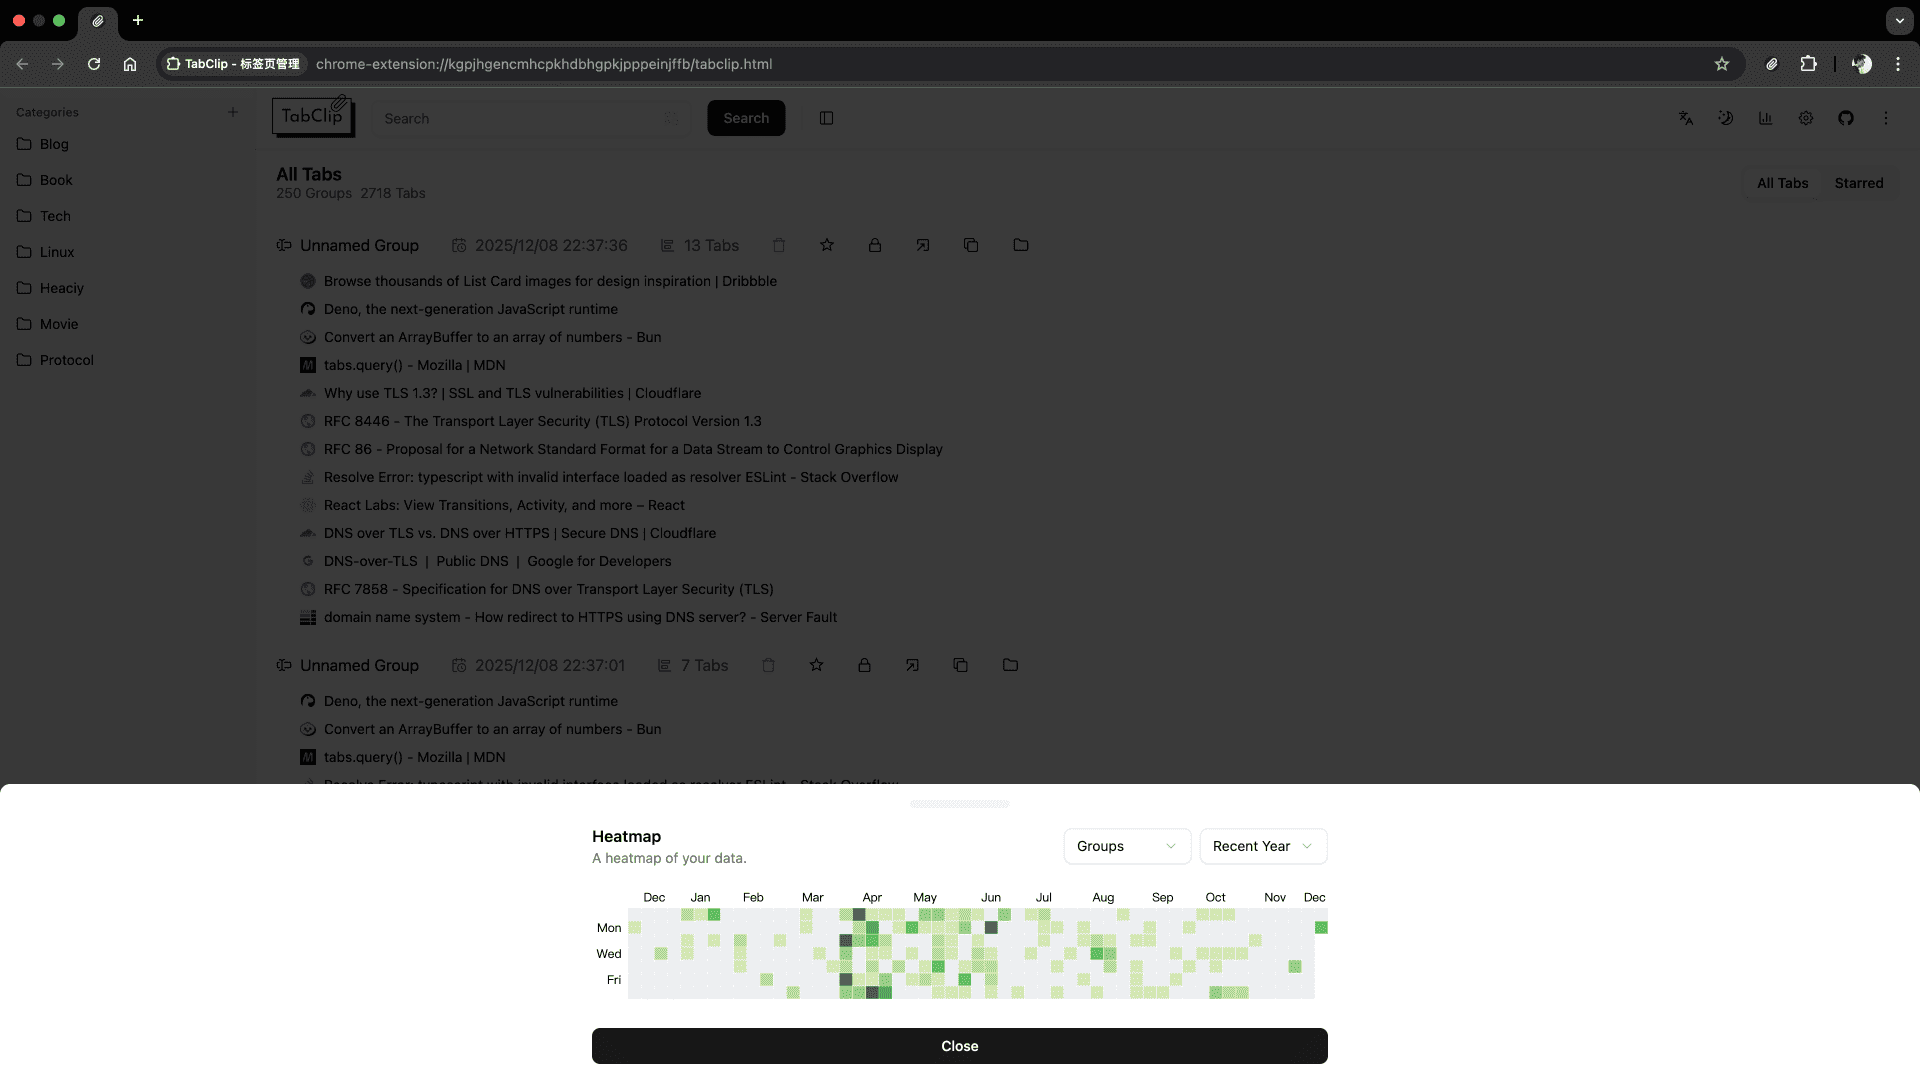Star the first Unnamed Group

827,245
